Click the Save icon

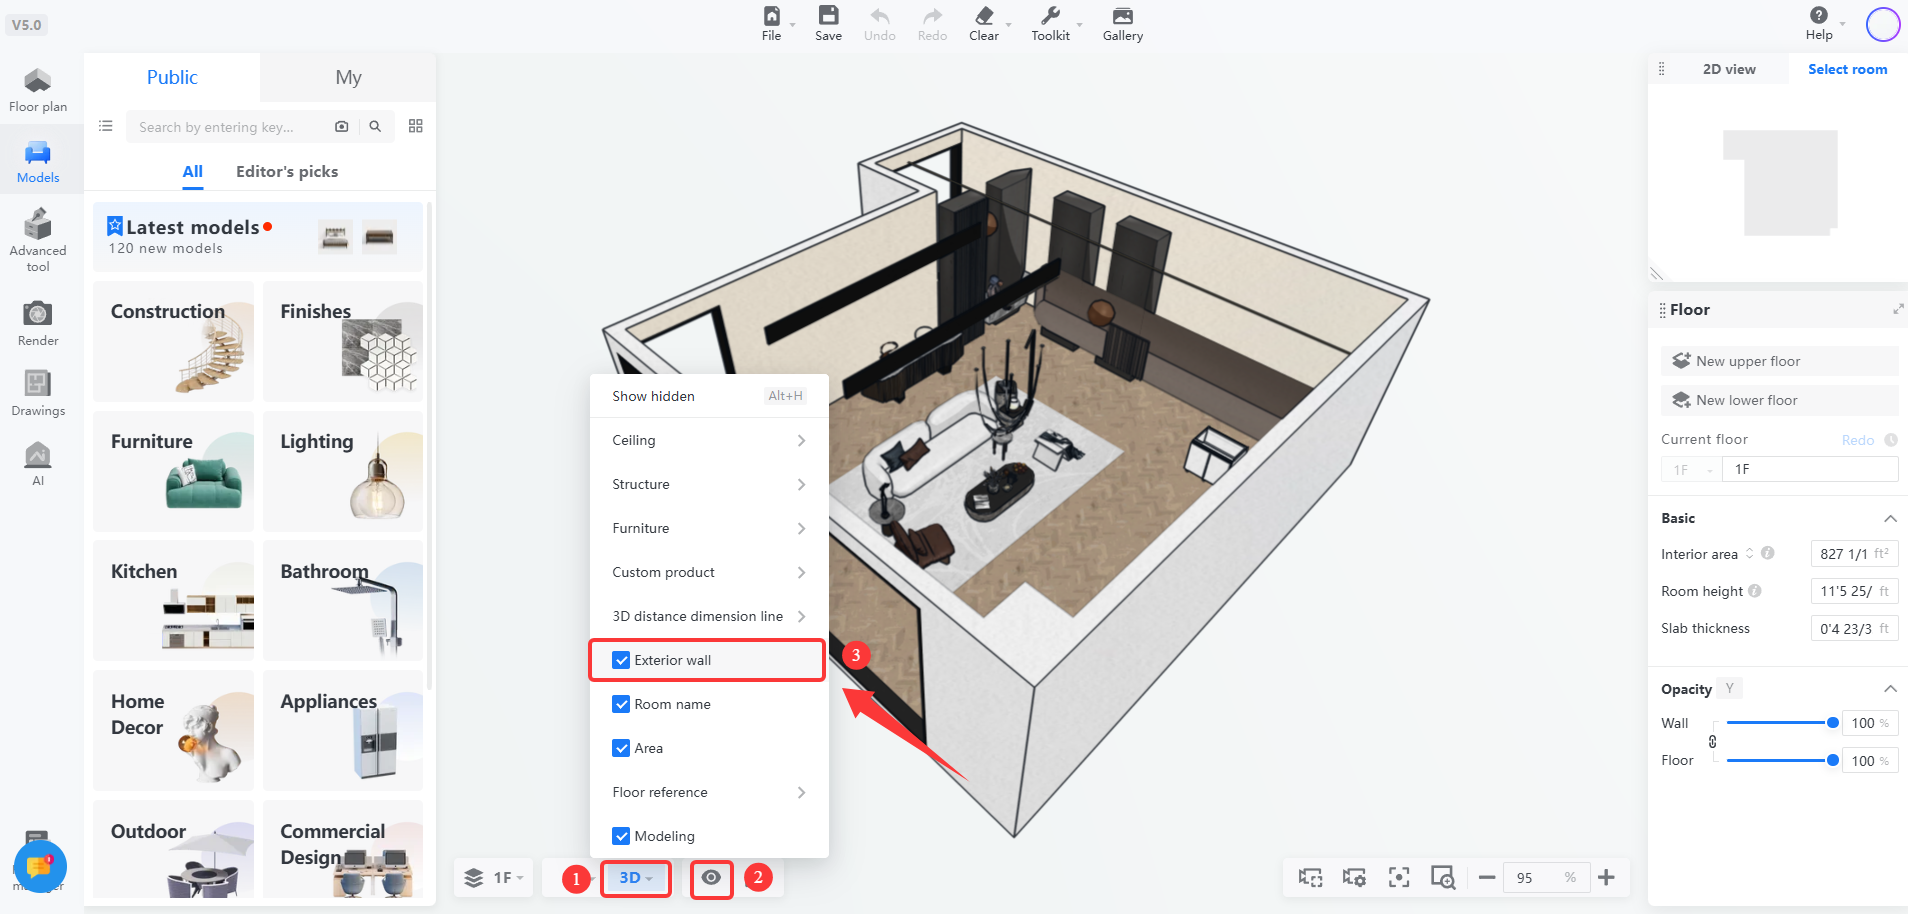(x=828, y=15)
